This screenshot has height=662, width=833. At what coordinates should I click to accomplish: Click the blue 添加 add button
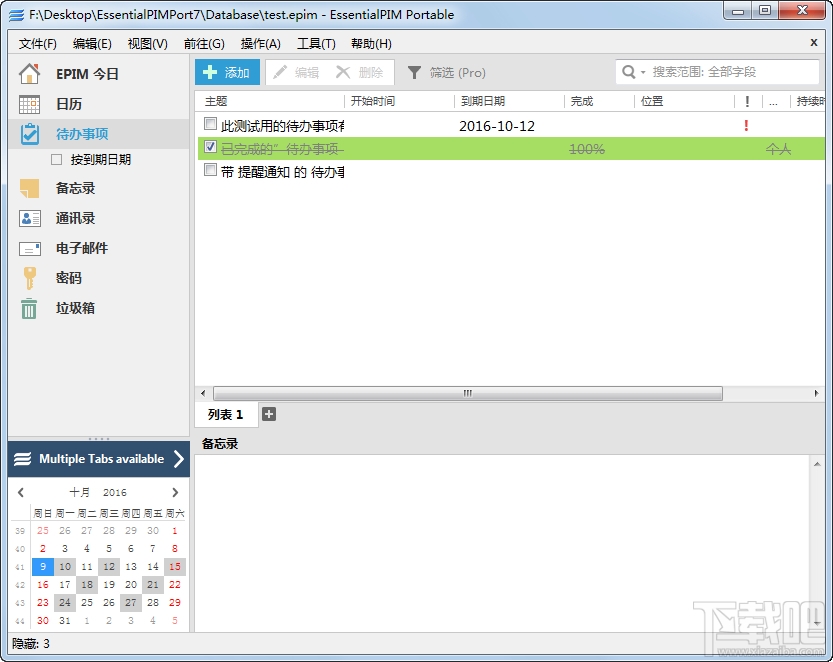(226, 72)
